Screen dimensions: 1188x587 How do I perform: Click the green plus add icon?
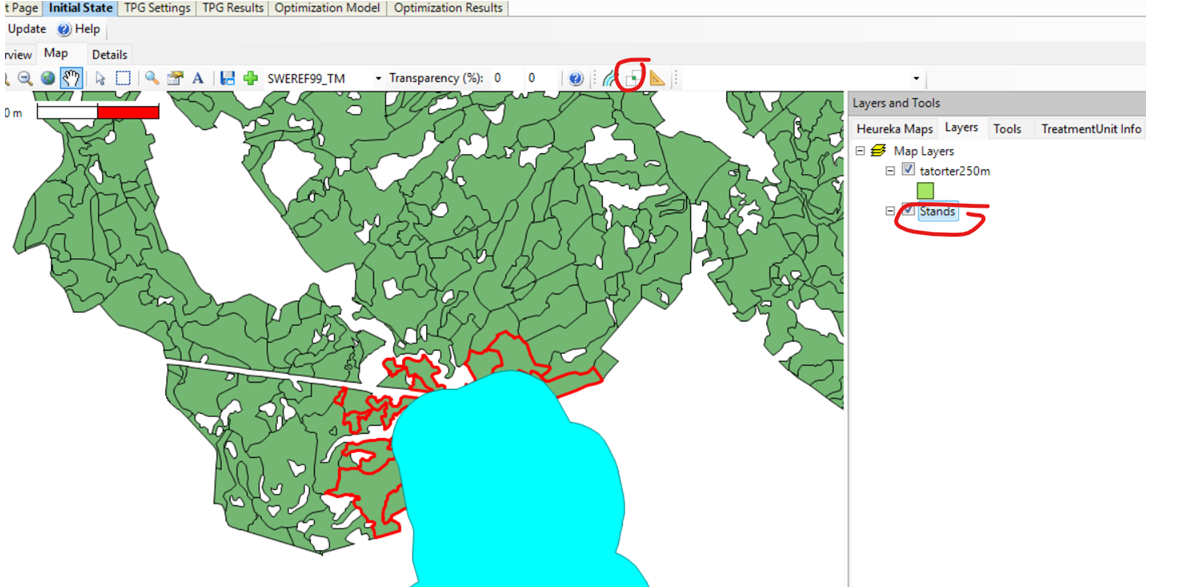(x=250, y=78)
